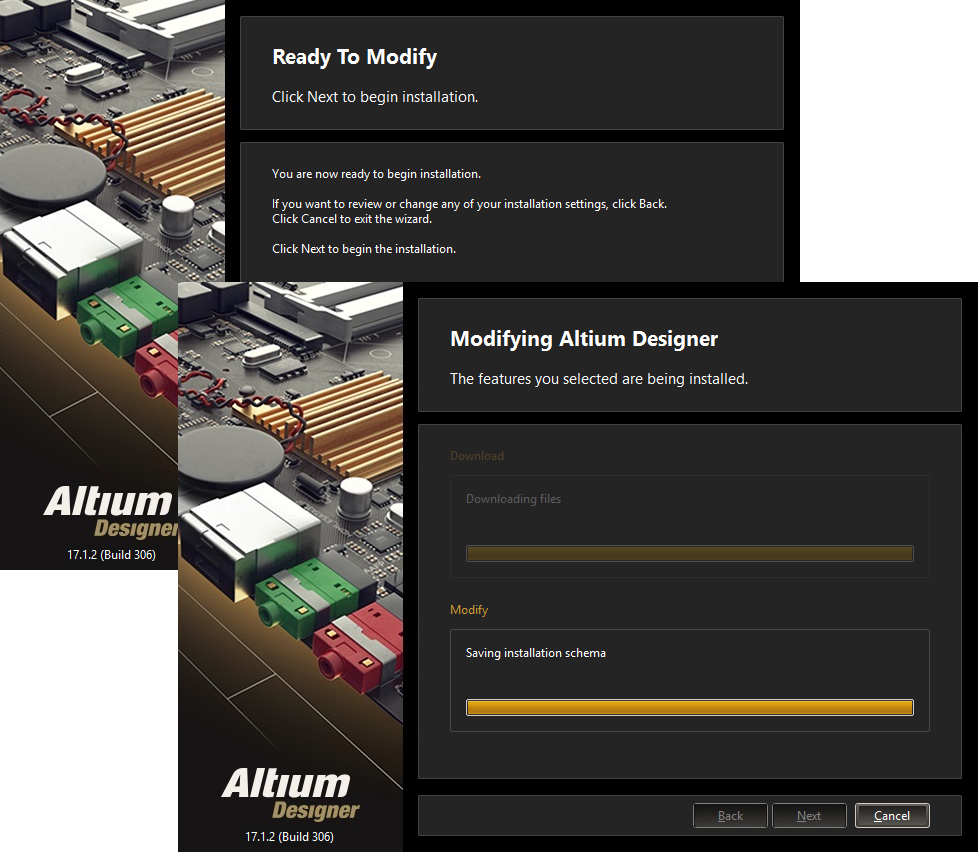Click the Saving installation schema progress bar

click(x=689, y=707)
